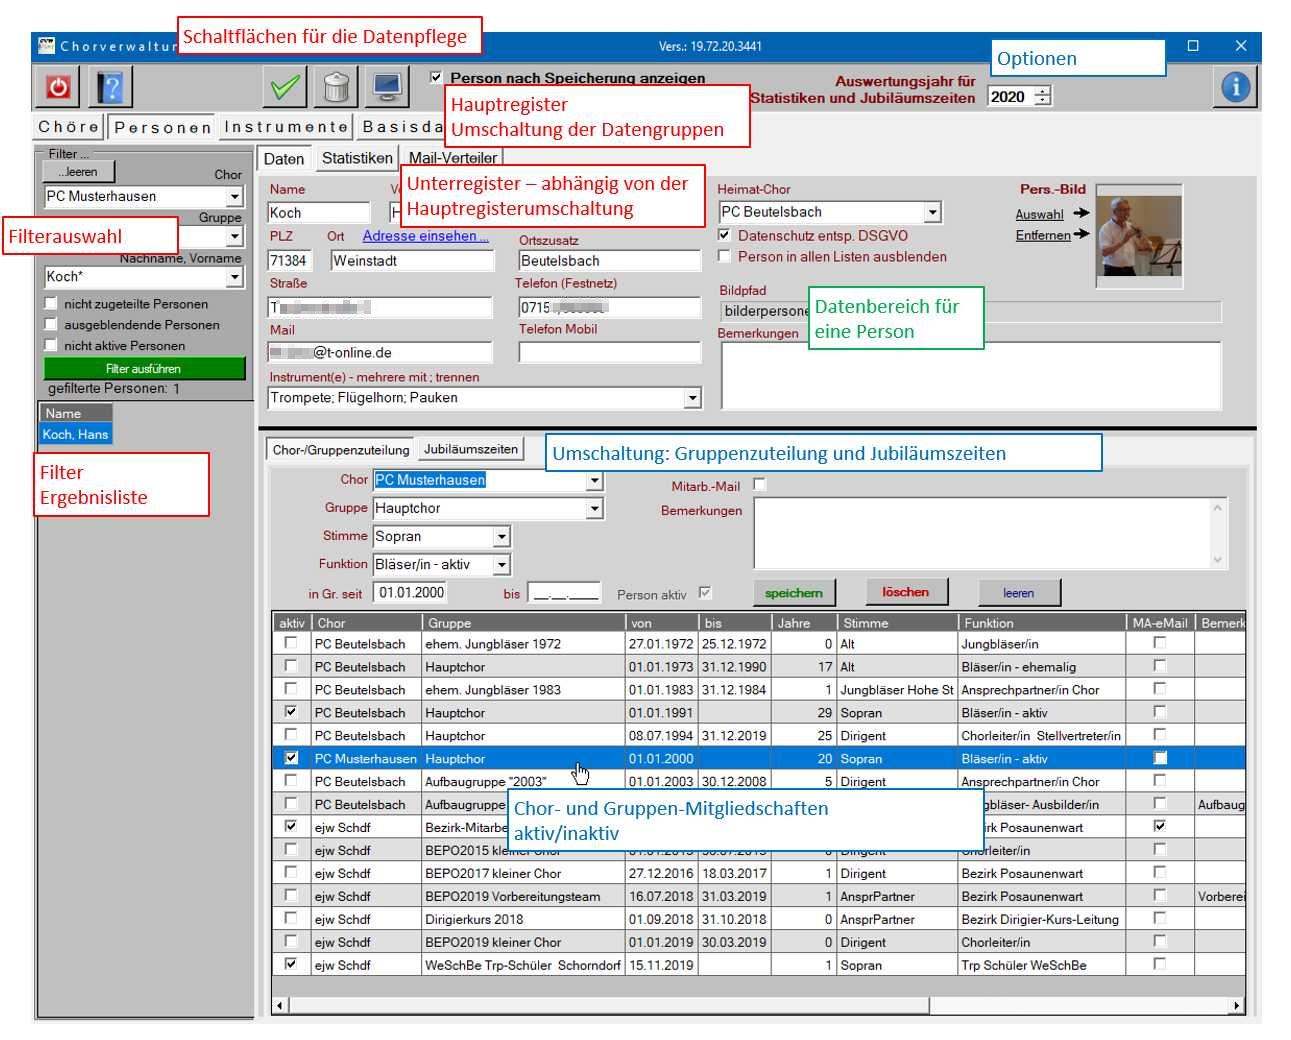Click the red power exit icon

[x=58, y=87]
